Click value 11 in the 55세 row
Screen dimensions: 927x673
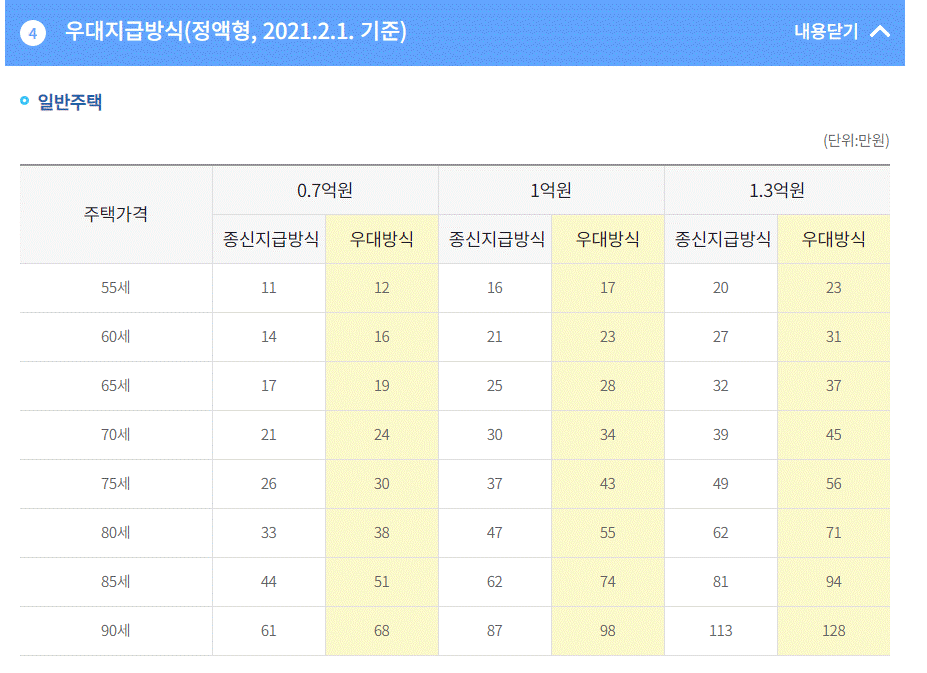pyautogui.click(x=269, y=288)
